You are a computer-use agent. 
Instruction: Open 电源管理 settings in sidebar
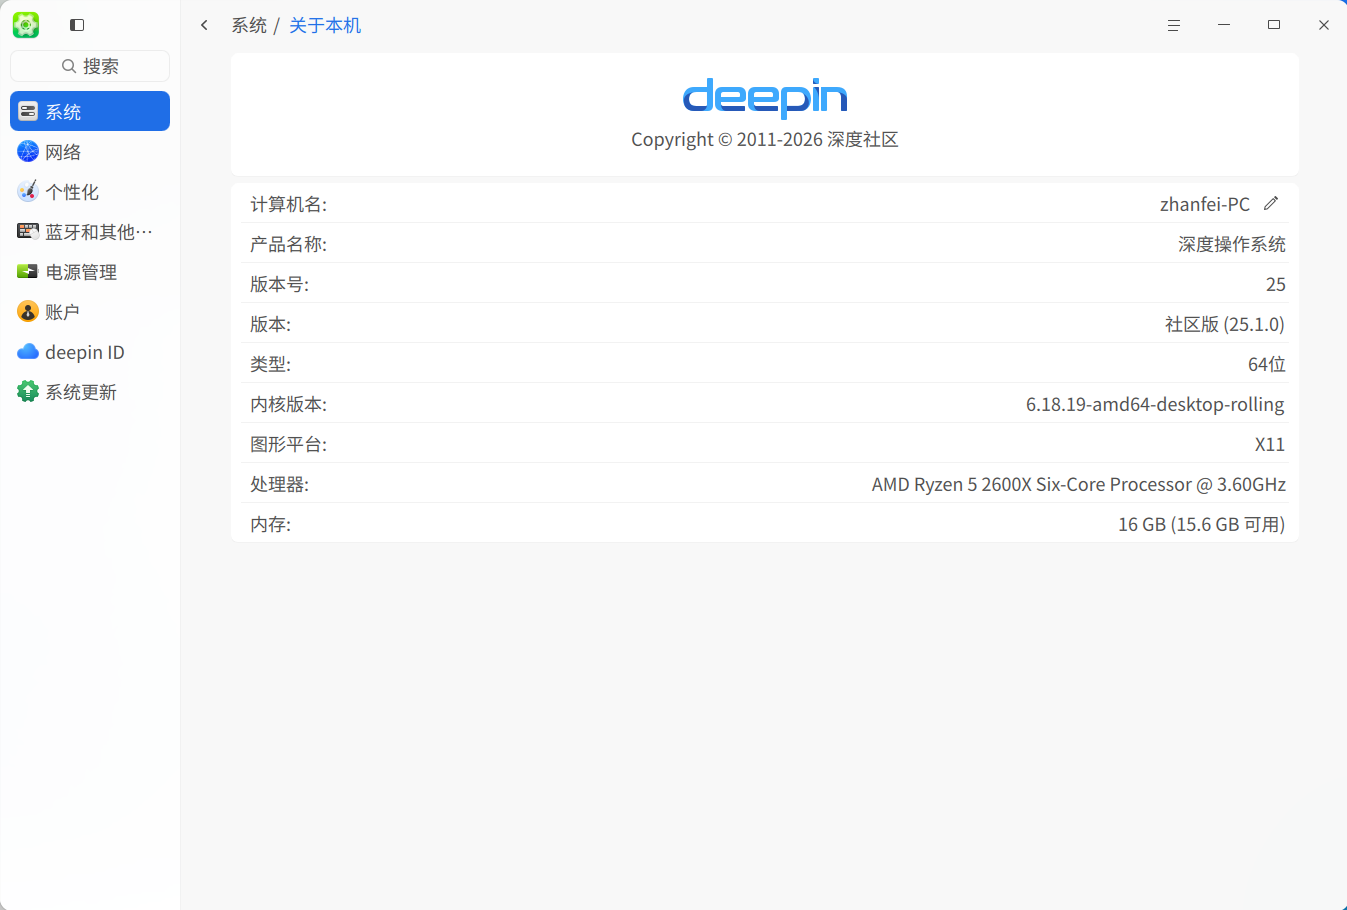pos(90,271)
